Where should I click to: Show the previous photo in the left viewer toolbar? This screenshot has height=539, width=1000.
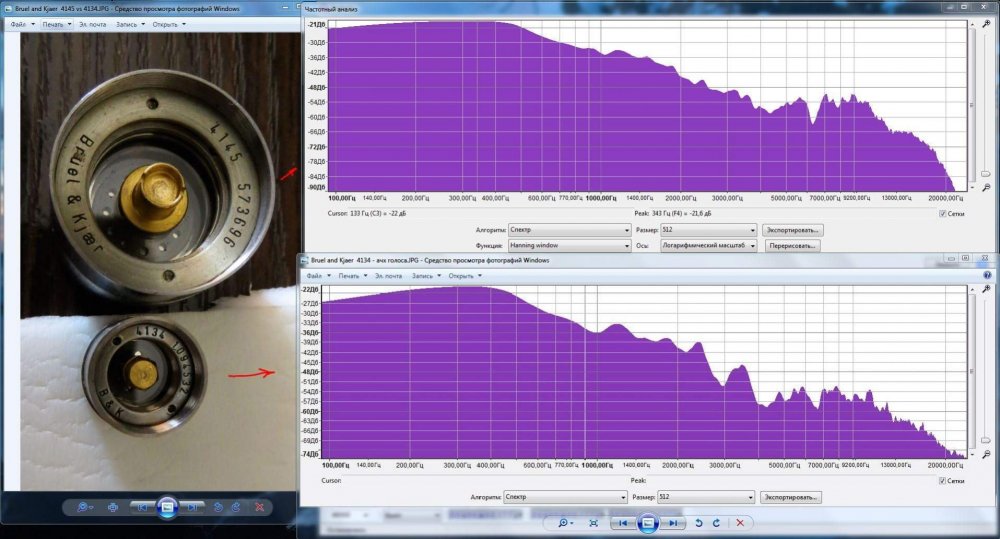142,507
